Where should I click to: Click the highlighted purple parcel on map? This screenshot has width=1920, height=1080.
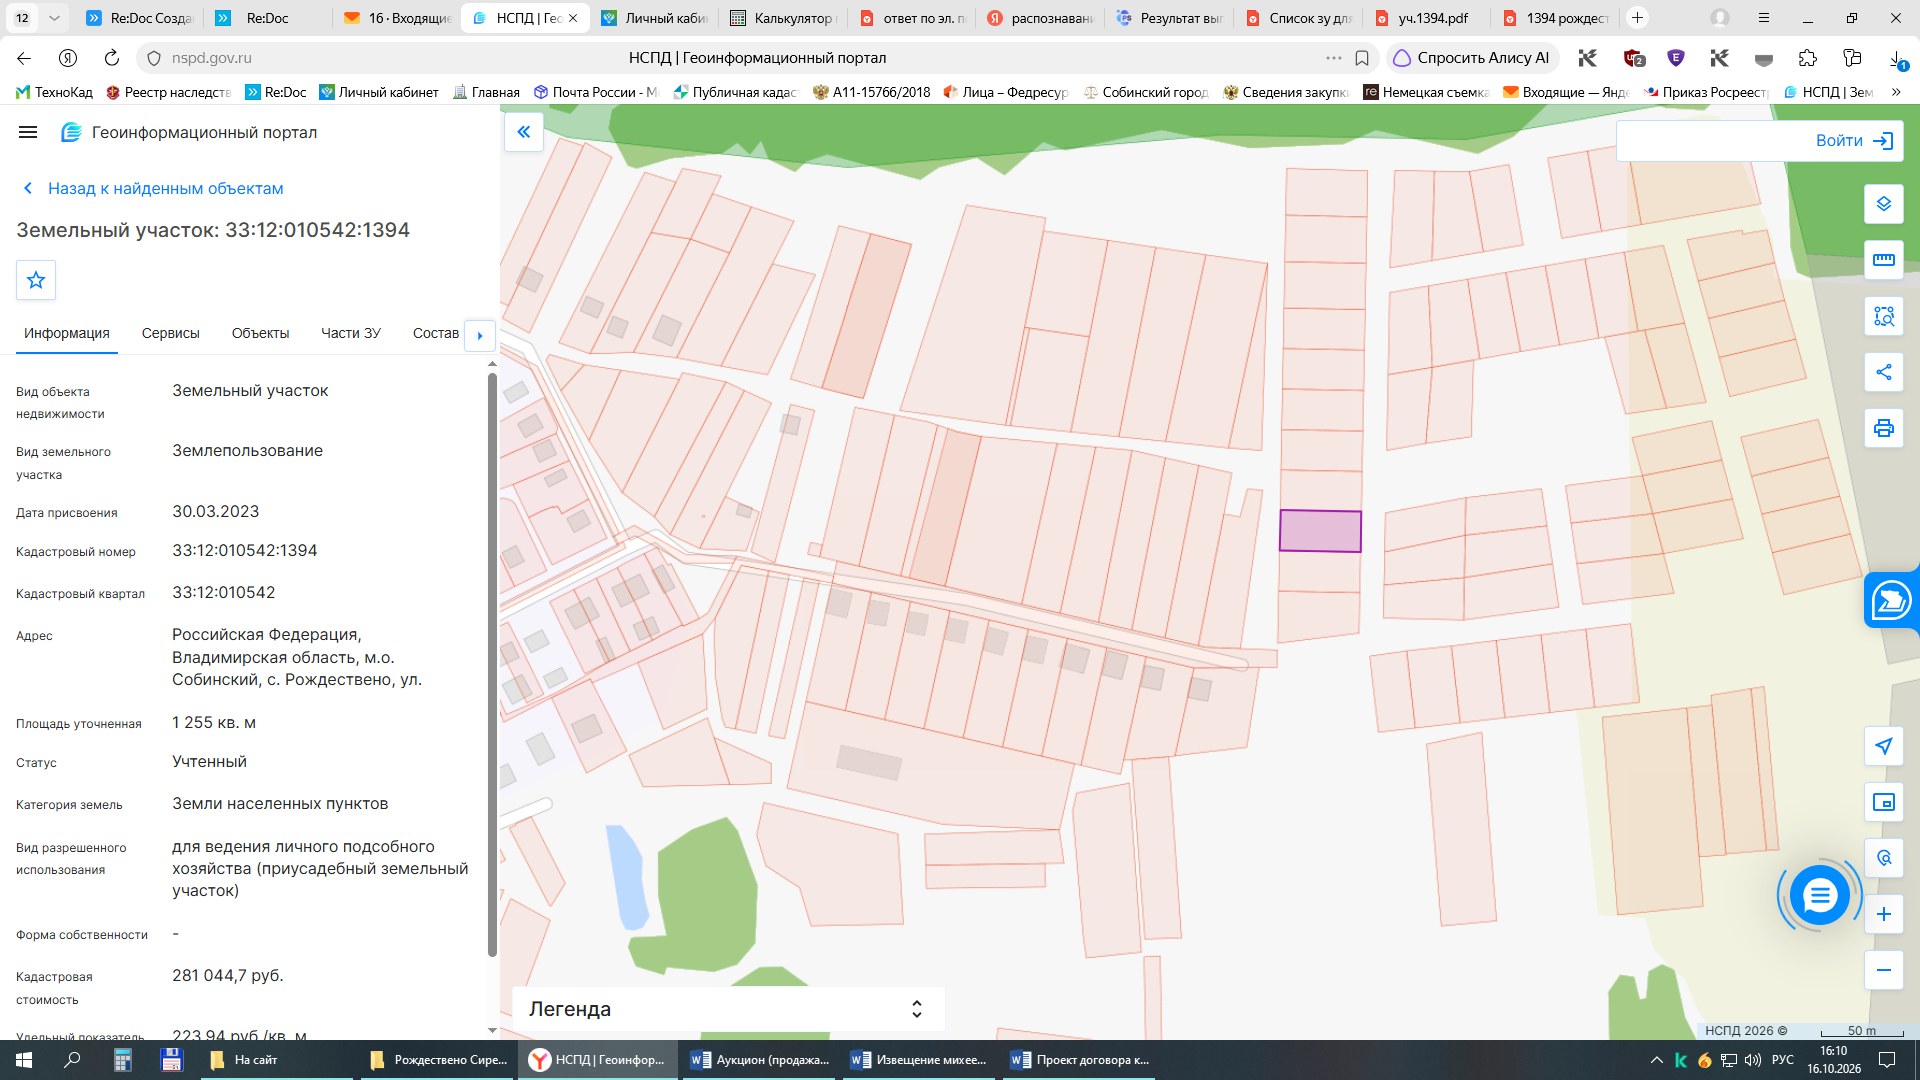click(x=1320, y=531)
